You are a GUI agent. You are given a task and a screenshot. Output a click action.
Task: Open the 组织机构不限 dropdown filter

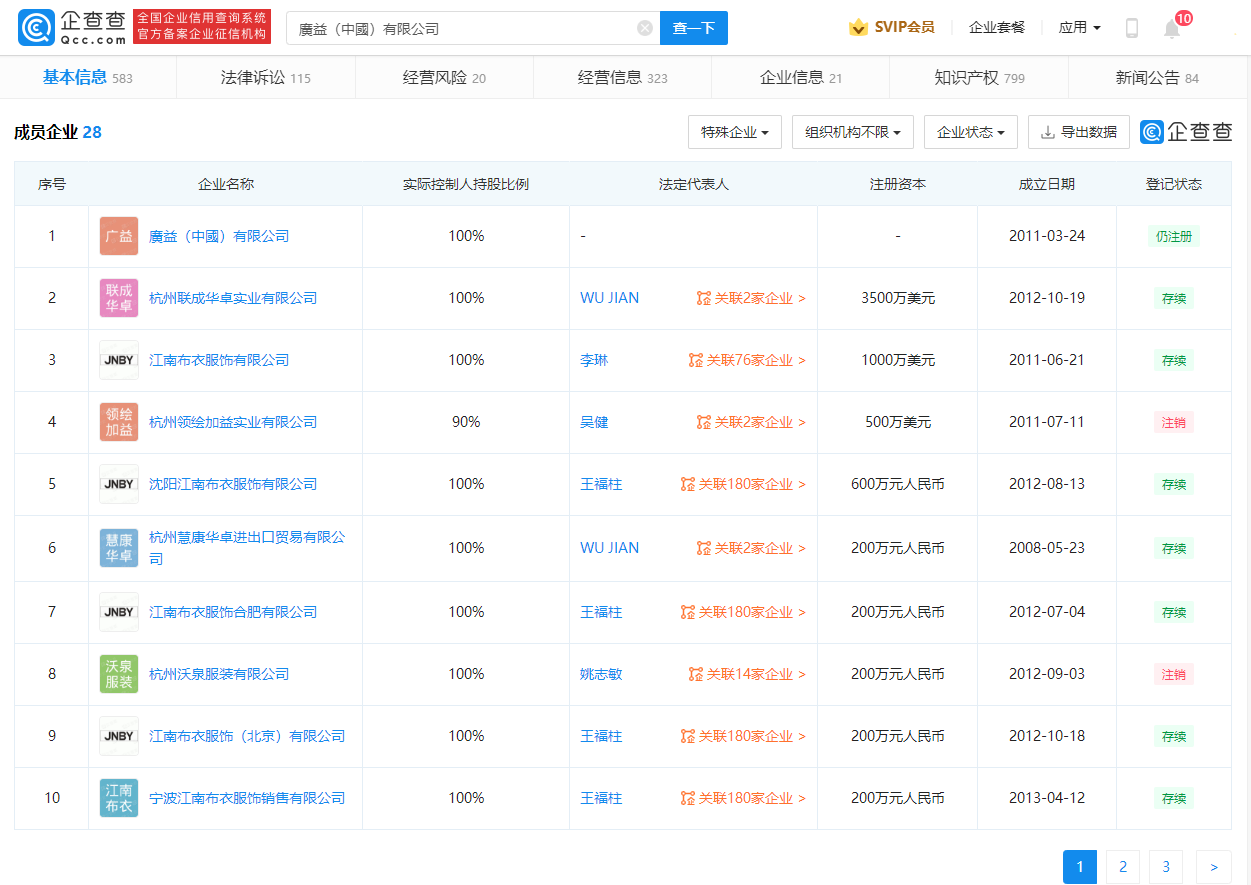coord(853,132)
